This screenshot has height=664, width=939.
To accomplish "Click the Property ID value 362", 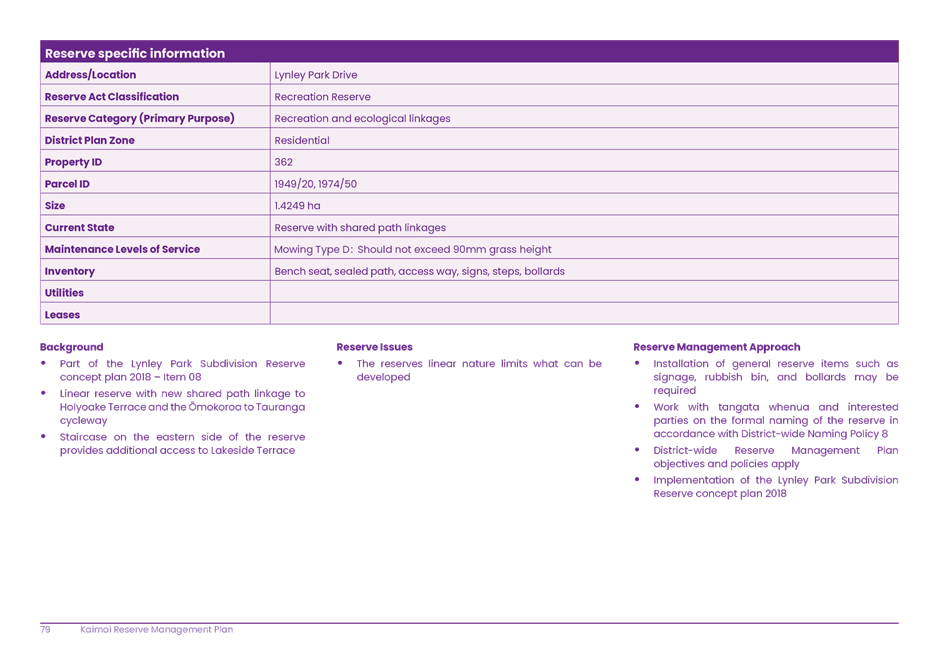I will (x=283, y=161).
